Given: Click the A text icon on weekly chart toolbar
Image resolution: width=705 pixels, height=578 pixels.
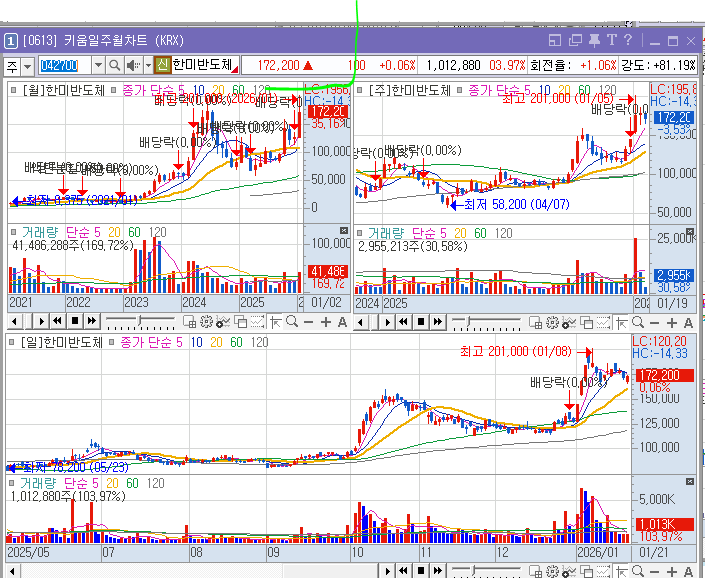Looking at the screenshot, I should coord(688,323).
